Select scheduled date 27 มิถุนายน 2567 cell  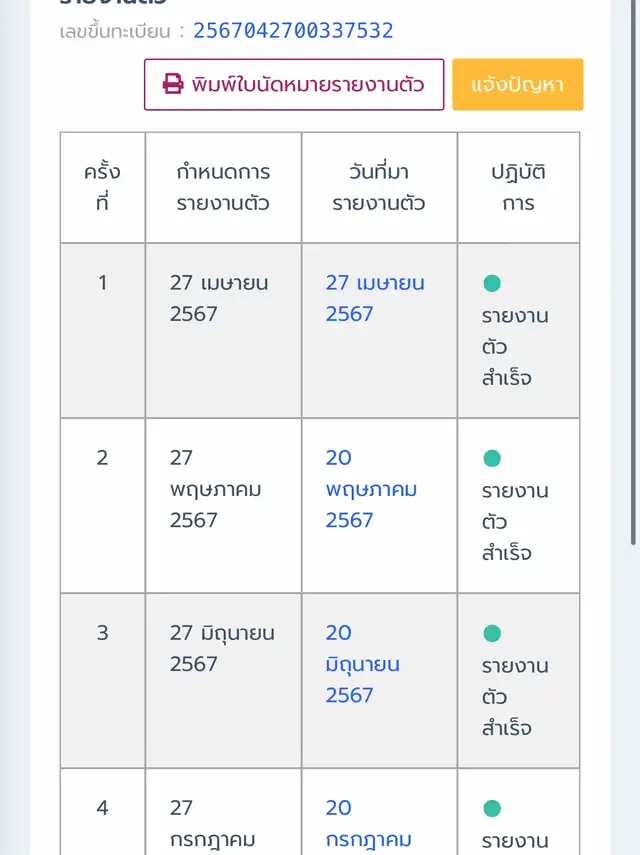coord(223,681)
